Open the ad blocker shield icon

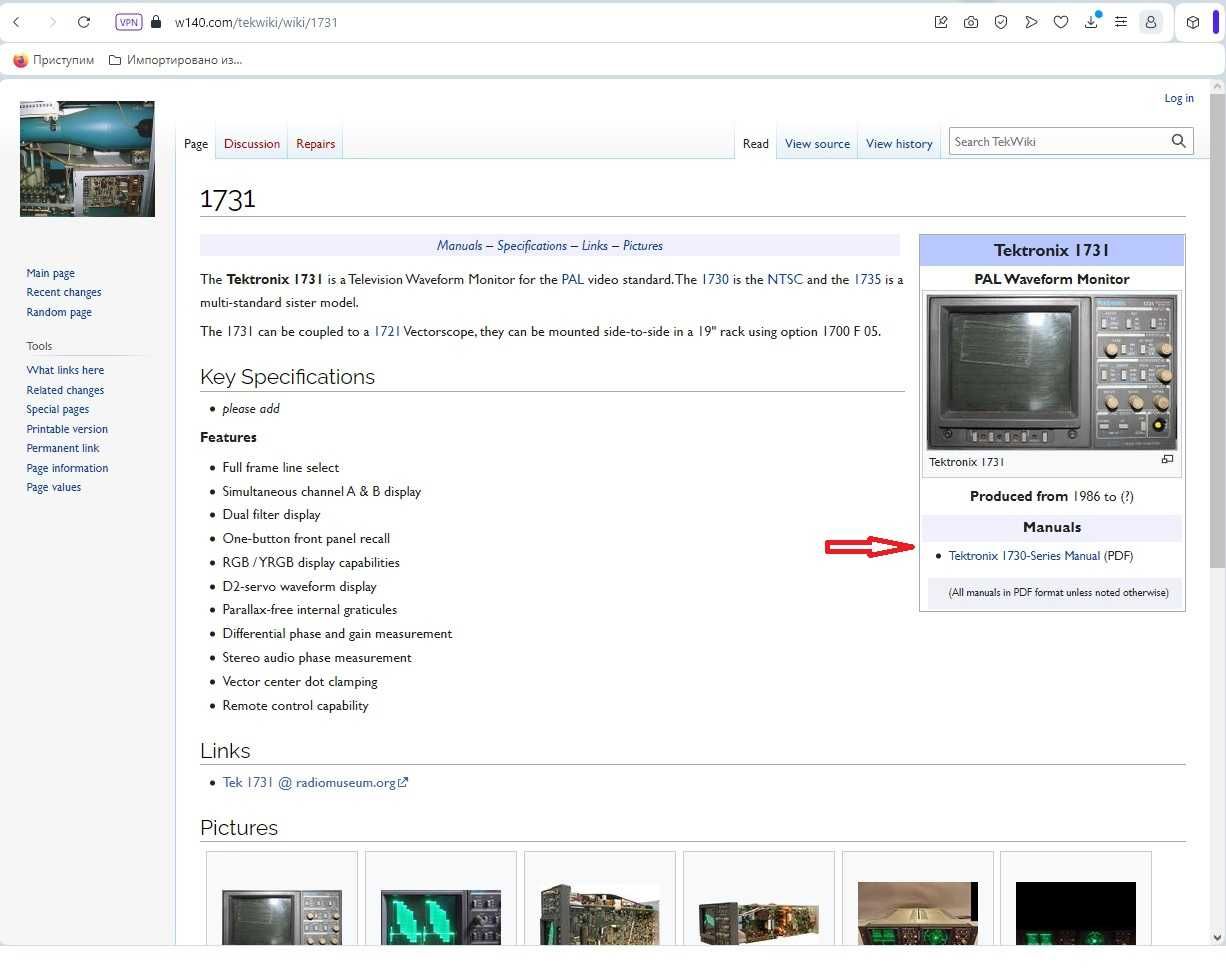pos(1001,22)
